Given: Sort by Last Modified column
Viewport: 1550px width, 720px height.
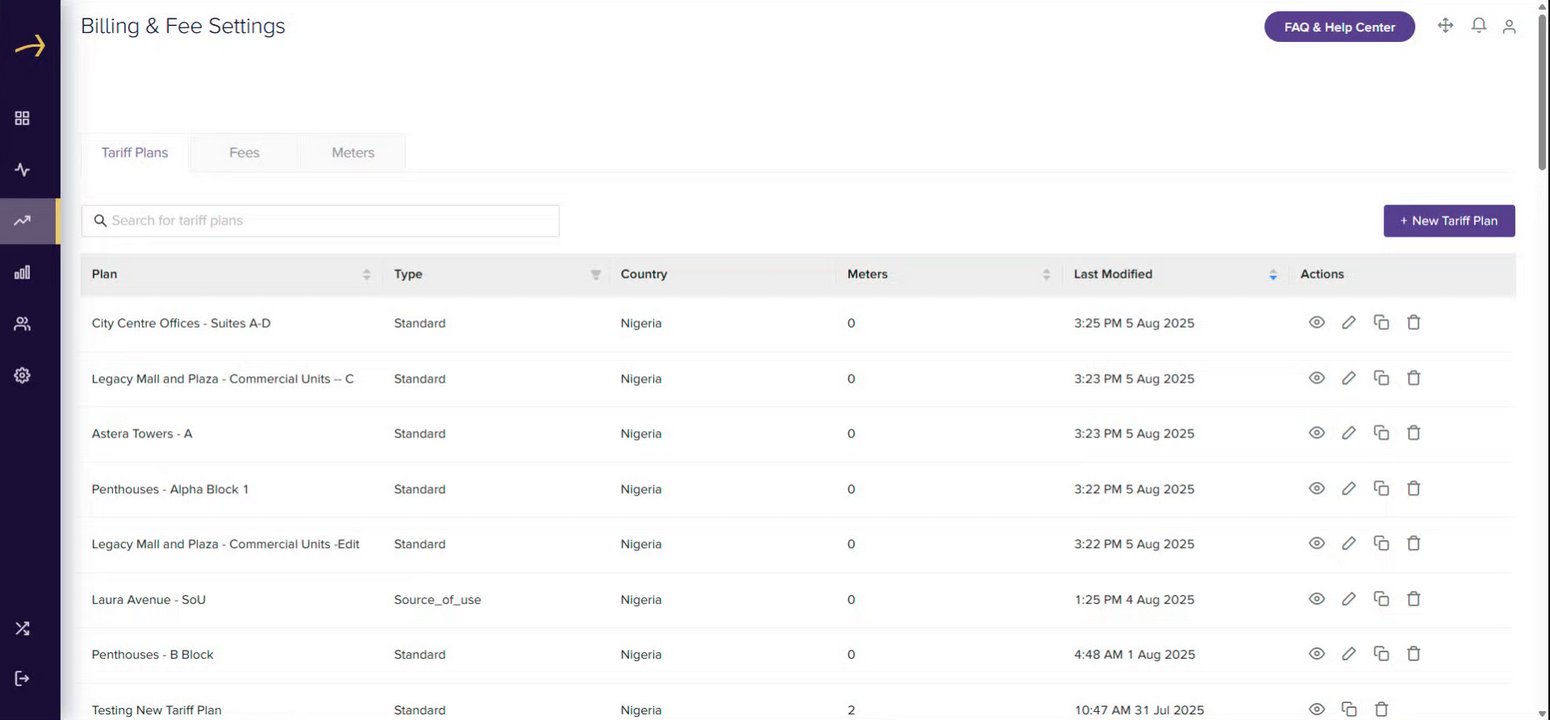Looking at the screenshot, I should (x=1272, y=274).
